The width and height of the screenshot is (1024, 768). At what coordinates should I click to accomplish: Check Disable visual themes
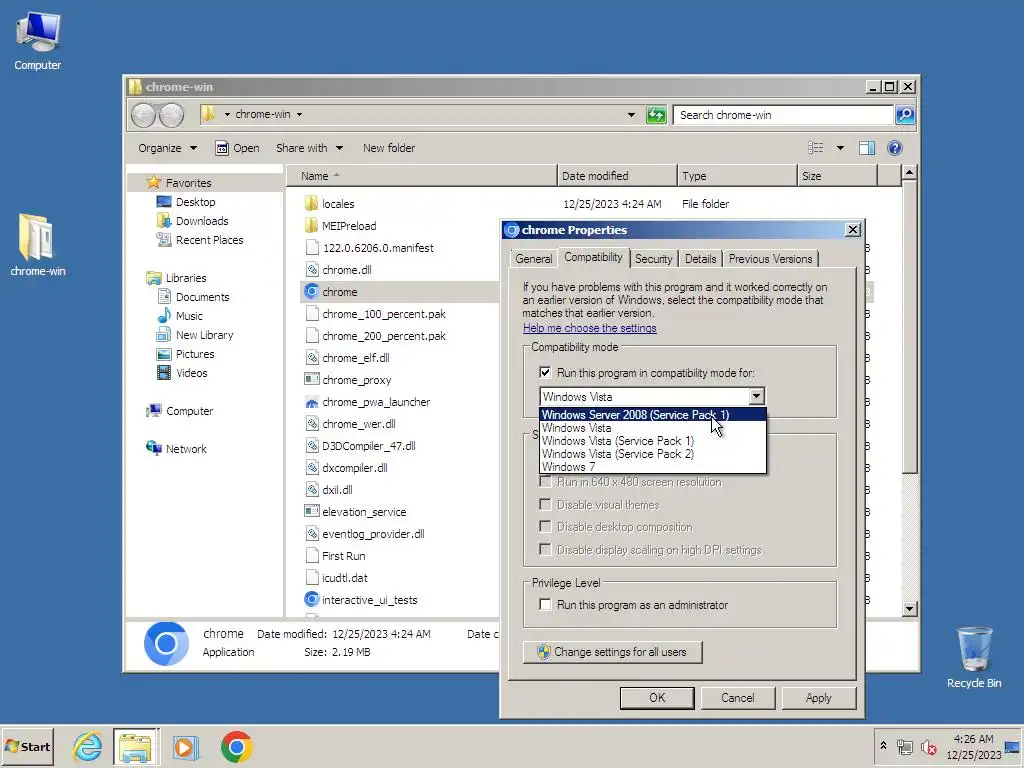click(x=545, y=504)
